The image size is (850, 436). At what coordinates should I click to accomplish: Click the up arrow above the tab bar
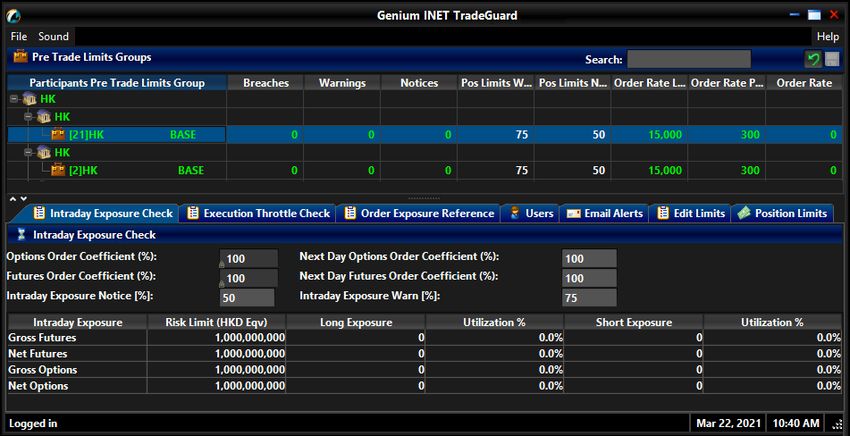[x=13, y=200]
